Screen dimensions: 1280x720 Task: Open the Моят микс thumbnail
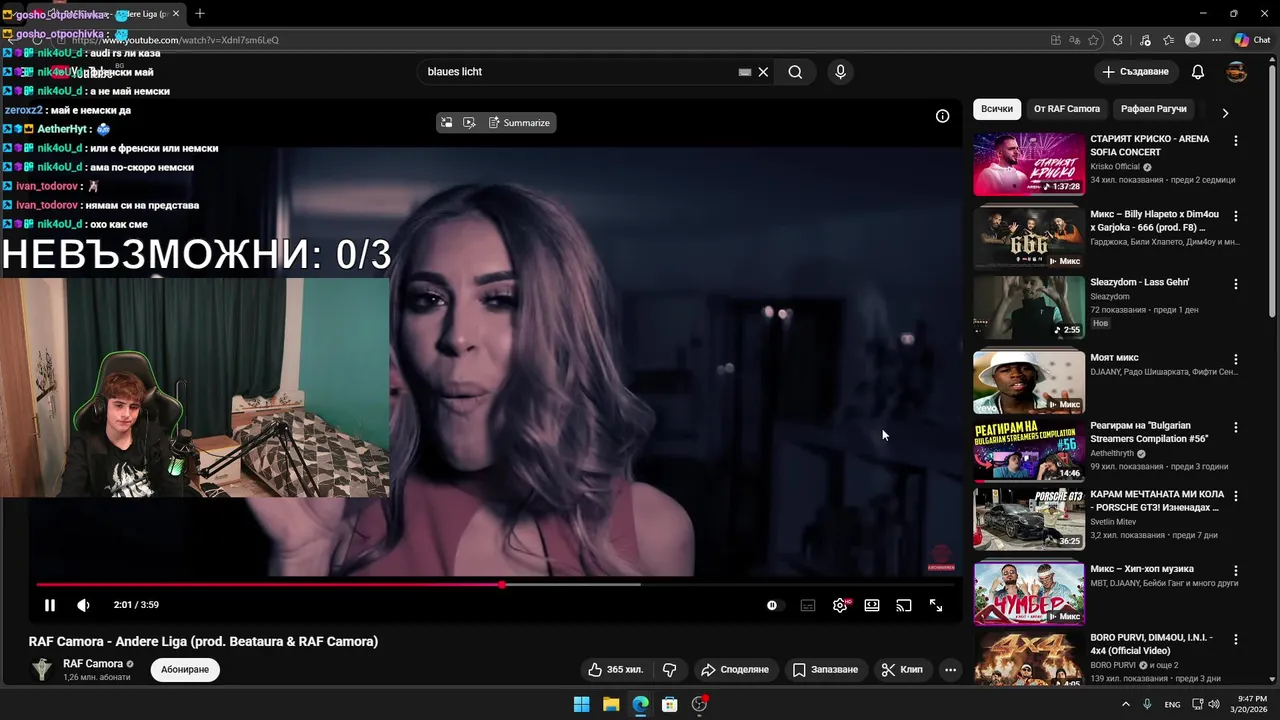pyautogui.click(x=1029, y=382)
